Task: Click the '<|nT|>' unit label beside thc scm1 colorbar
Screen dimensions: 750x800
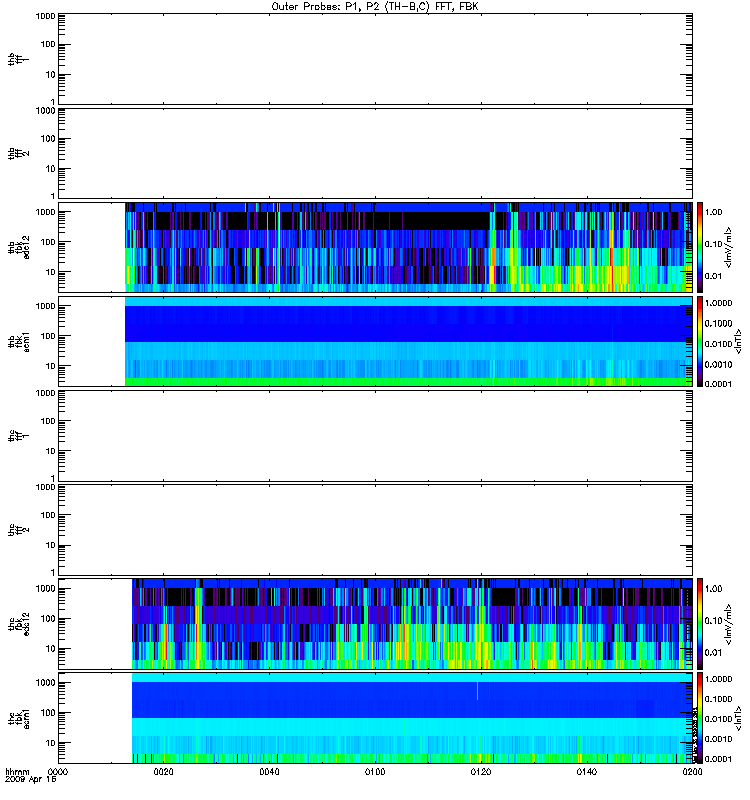Action: pyautogui.click(x=737, y=718)
